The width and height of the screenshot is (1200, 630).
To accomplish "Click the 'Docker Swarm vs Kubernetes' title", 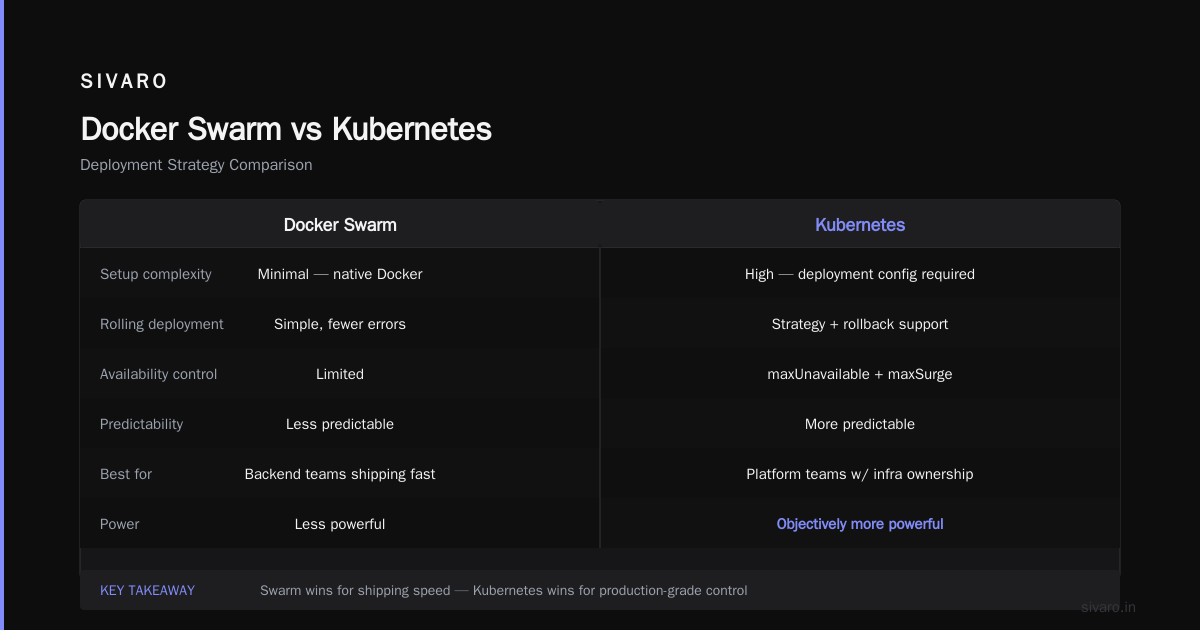I will point(286,129).
